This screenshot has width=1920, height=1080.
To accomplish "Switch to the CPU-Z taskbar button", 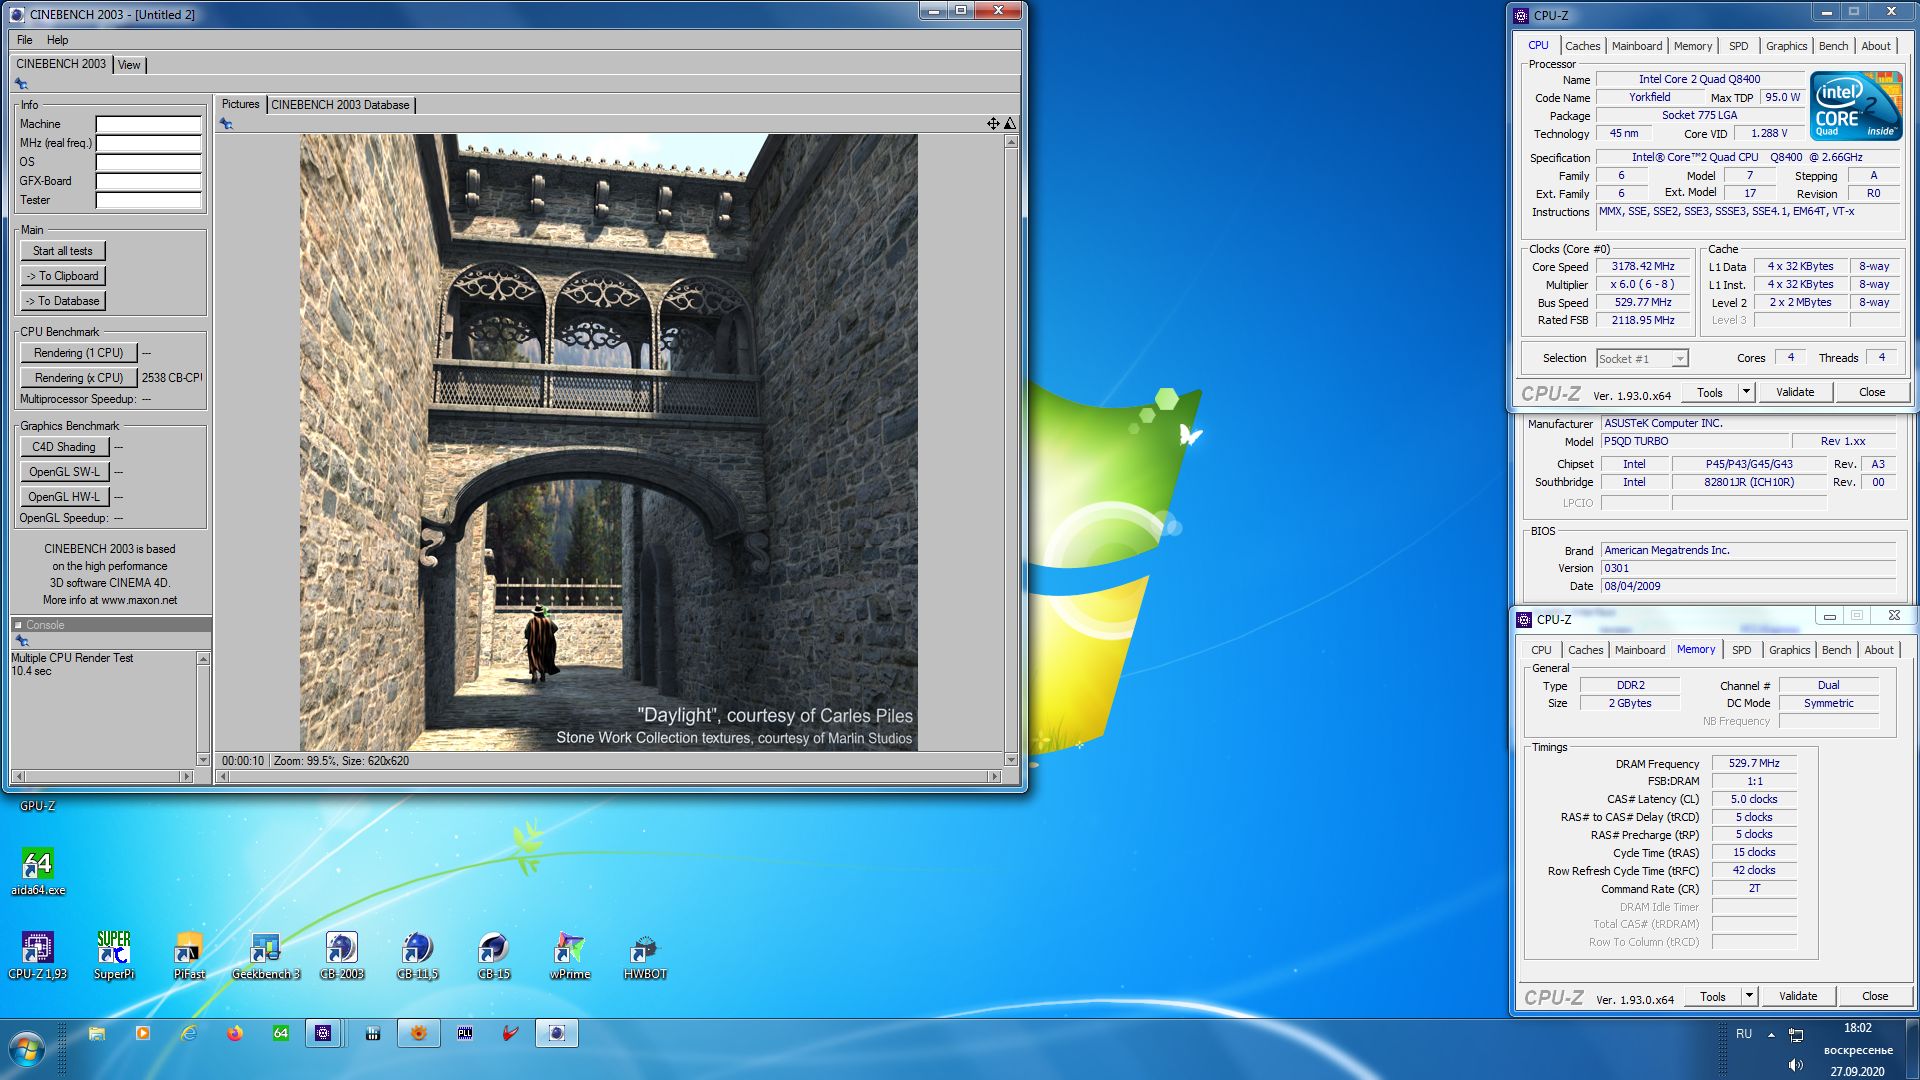I will pyautogui.click(x=323, y=1034).
